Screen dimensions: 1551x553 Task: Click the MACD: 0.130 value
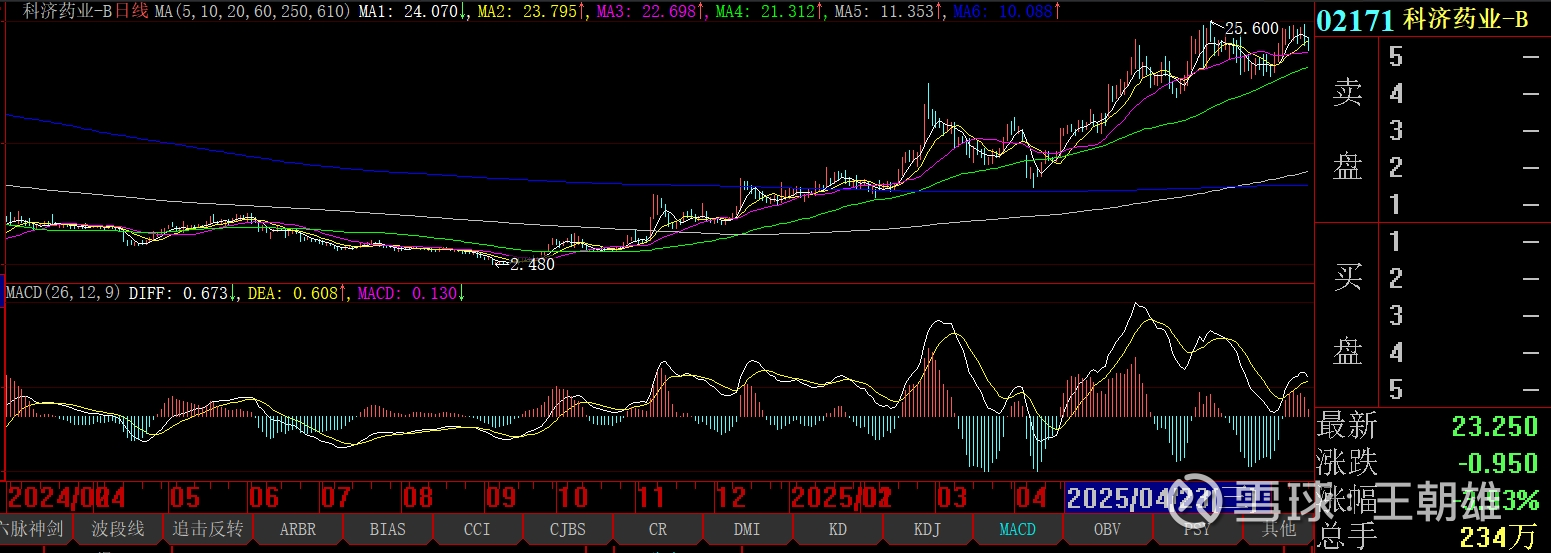coord(410,293)
